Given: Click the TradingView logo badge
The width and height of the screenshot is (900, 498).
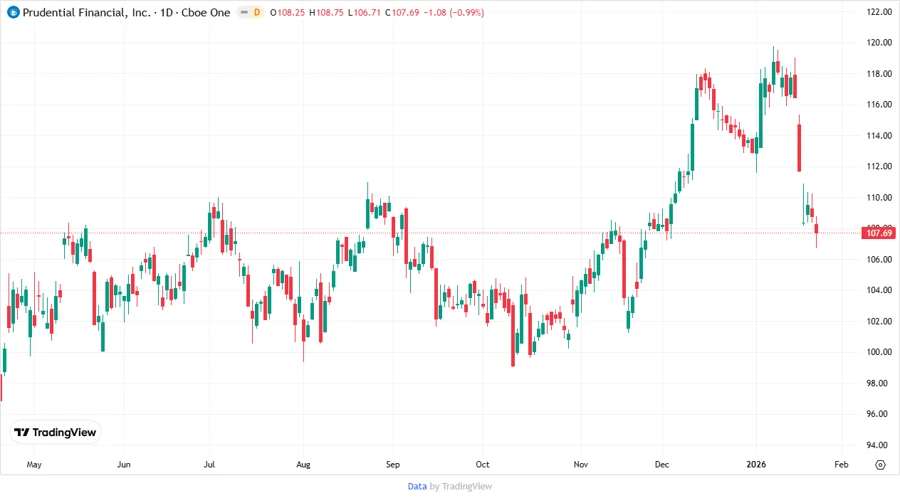Looking at the screenshot, I should (55, 433).
